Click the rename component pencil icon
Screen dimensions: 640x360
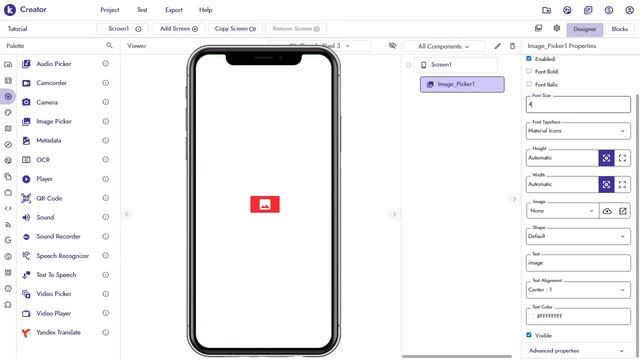pos(497,46)
